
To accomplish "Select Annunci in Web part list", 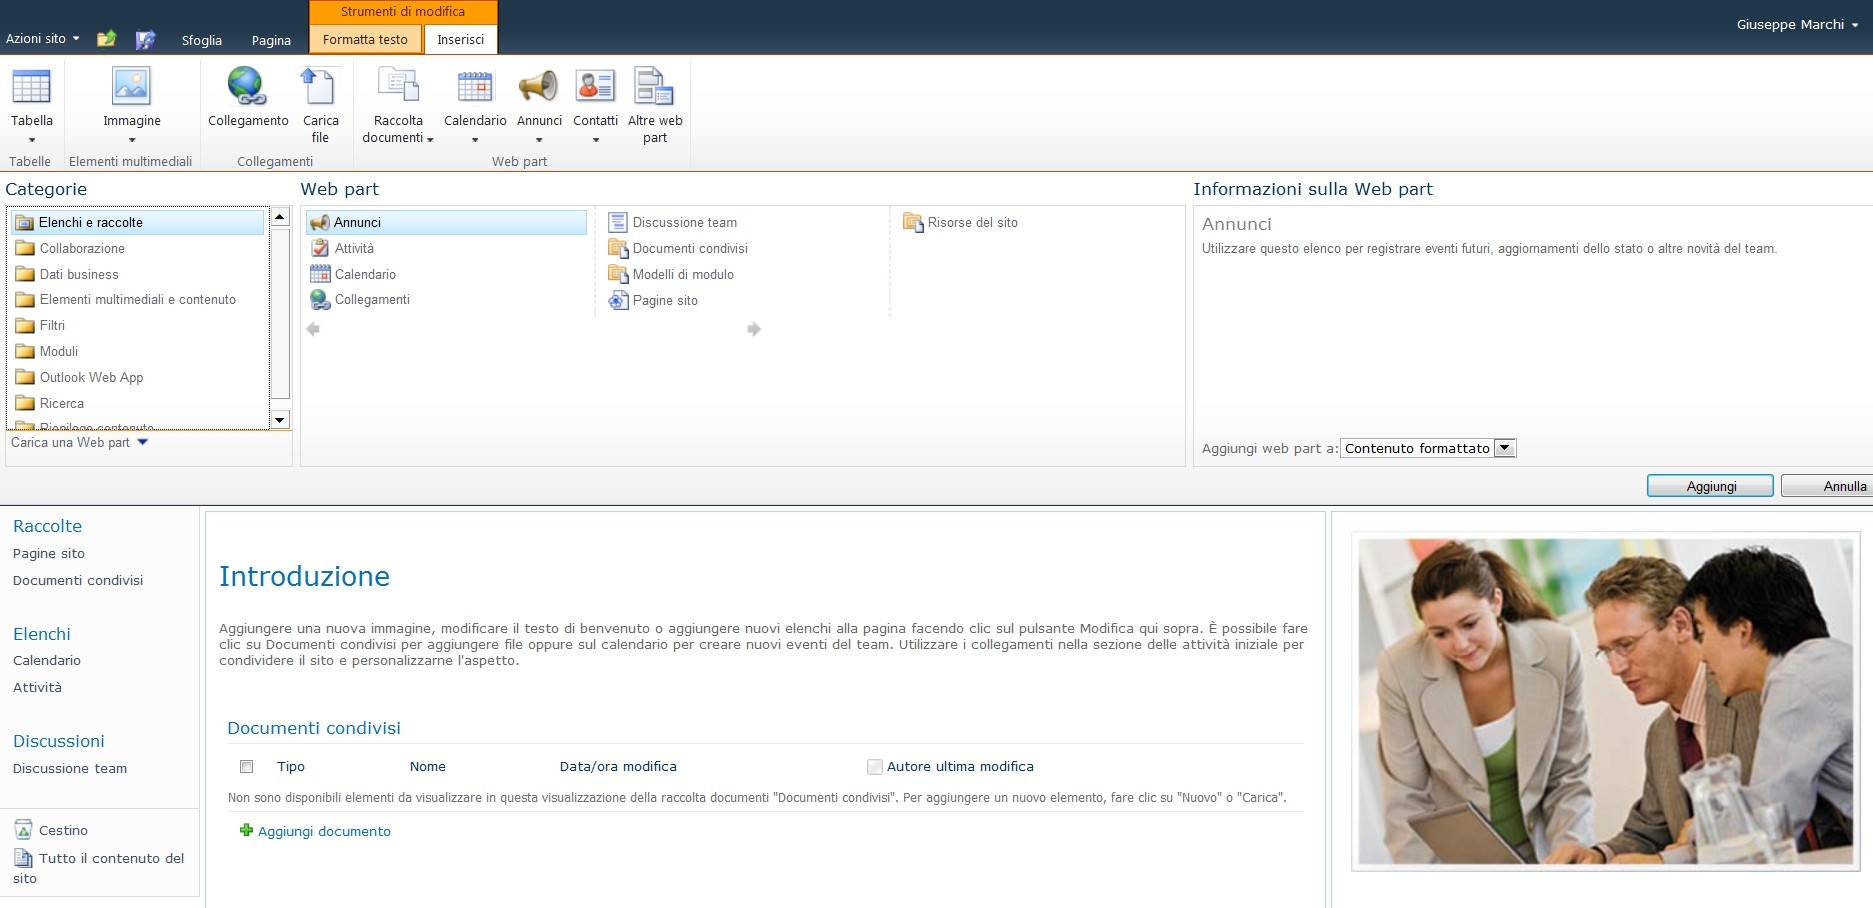I will (446, 222).
